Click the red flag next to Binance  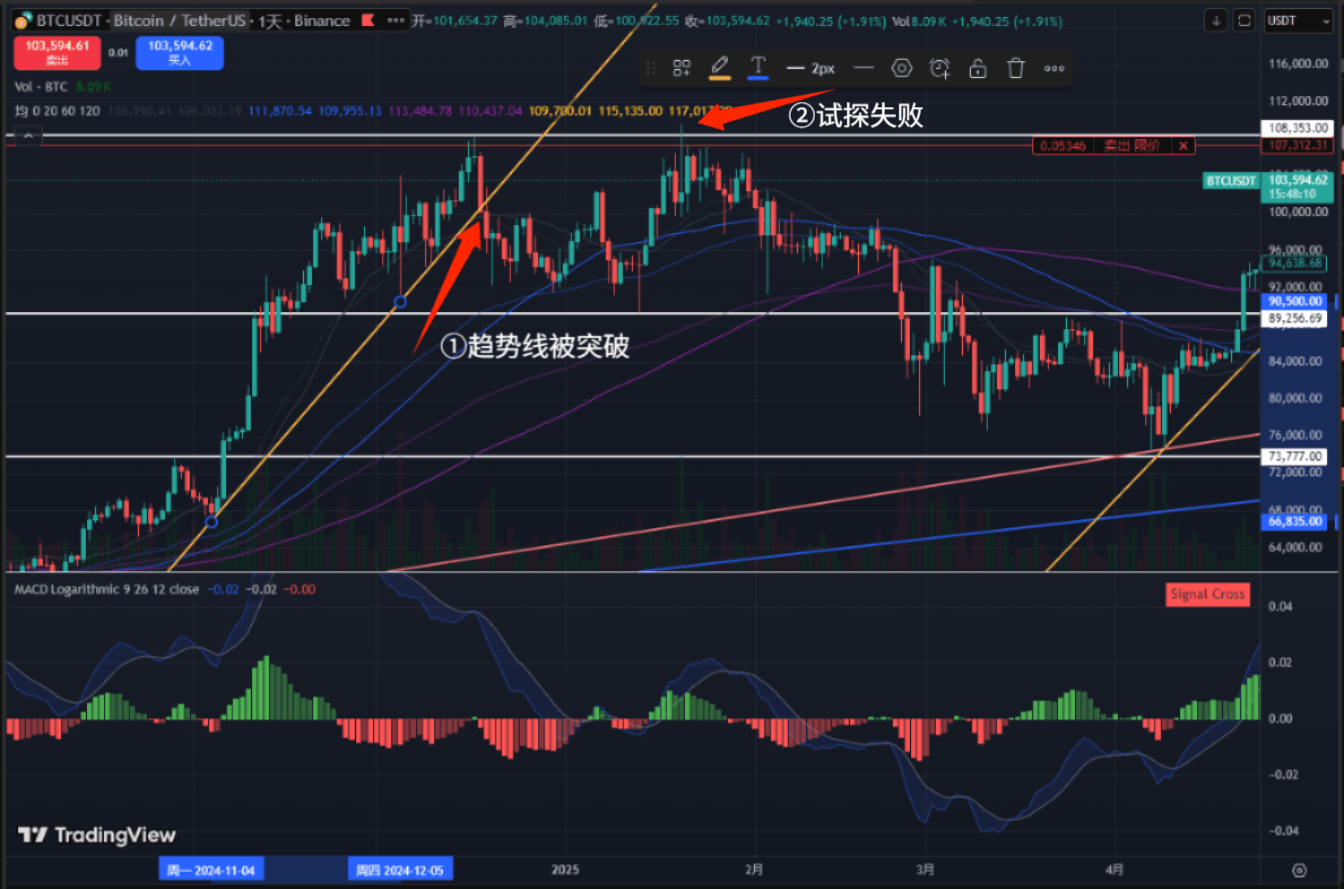click(367, 20)
